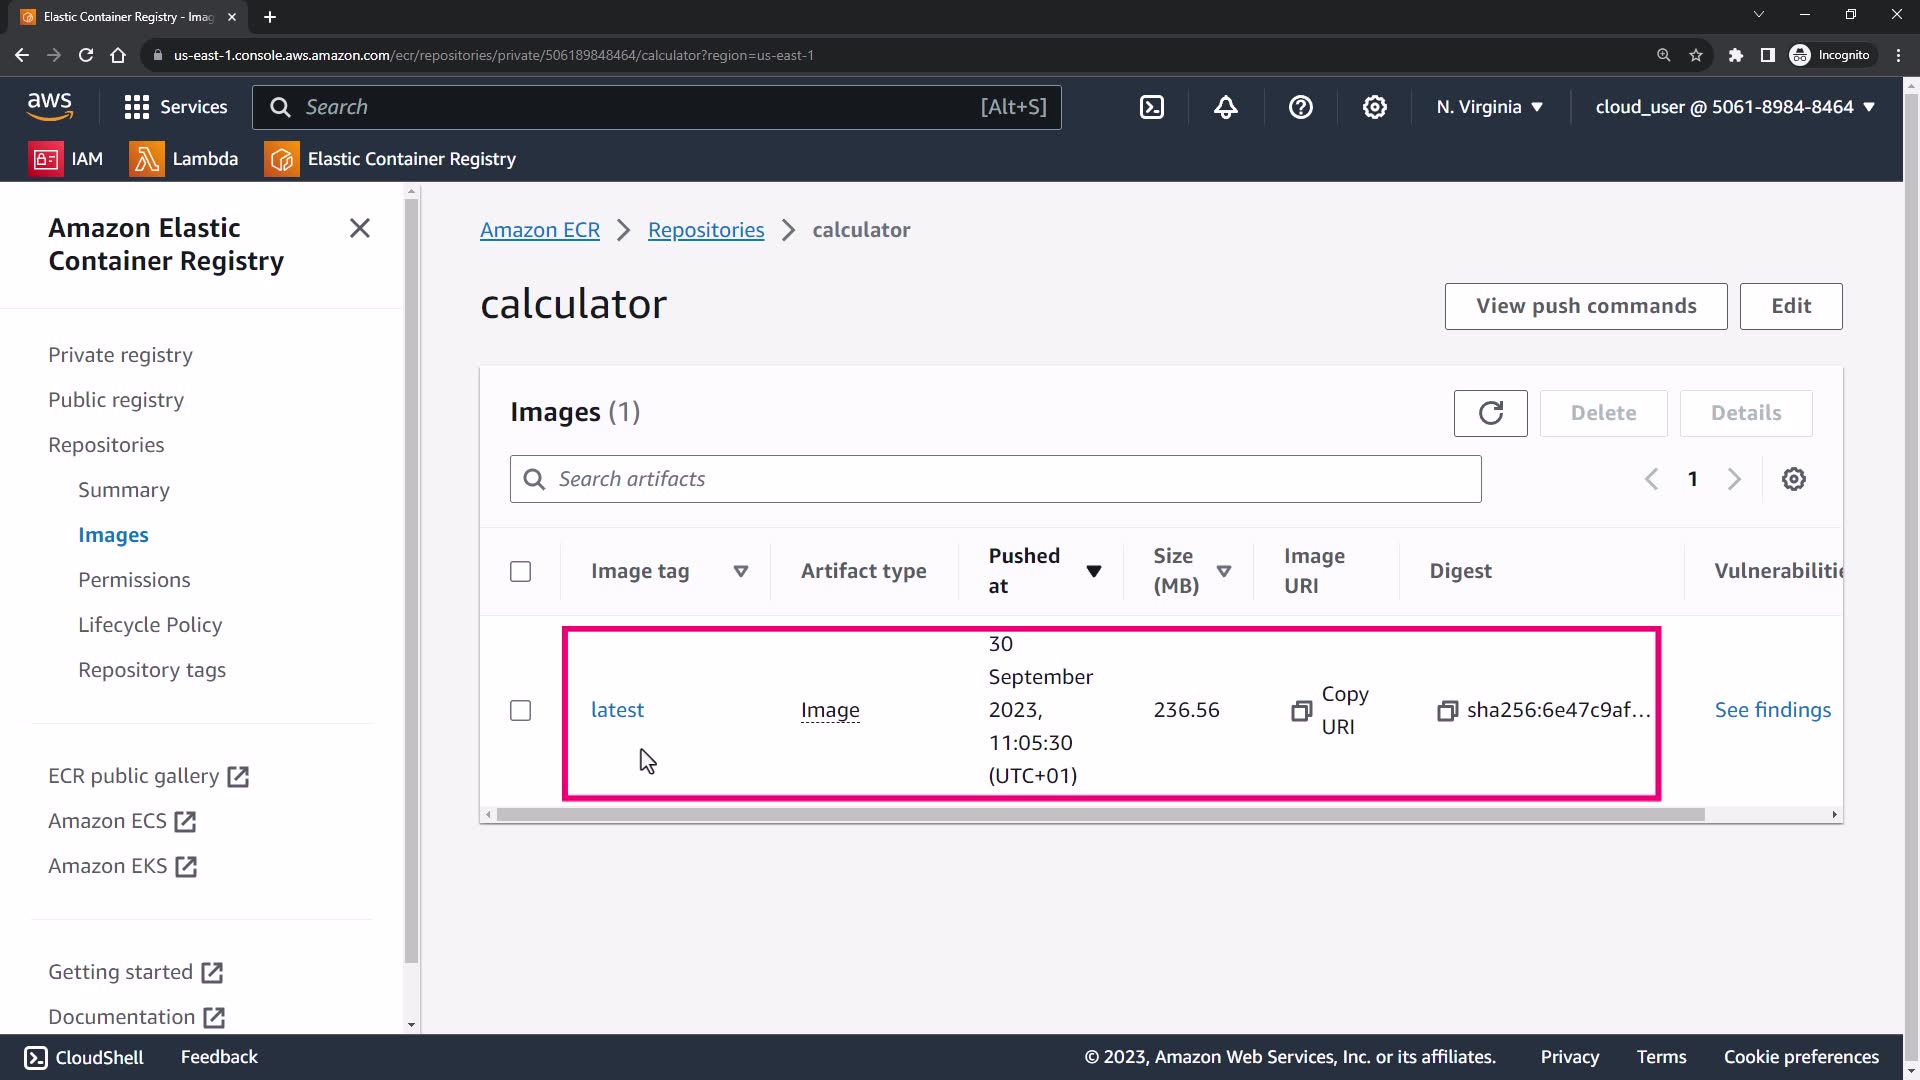Click the help question mark icon
The height and width of the screenshot is (1080, 1920).
click(1300, 107)
